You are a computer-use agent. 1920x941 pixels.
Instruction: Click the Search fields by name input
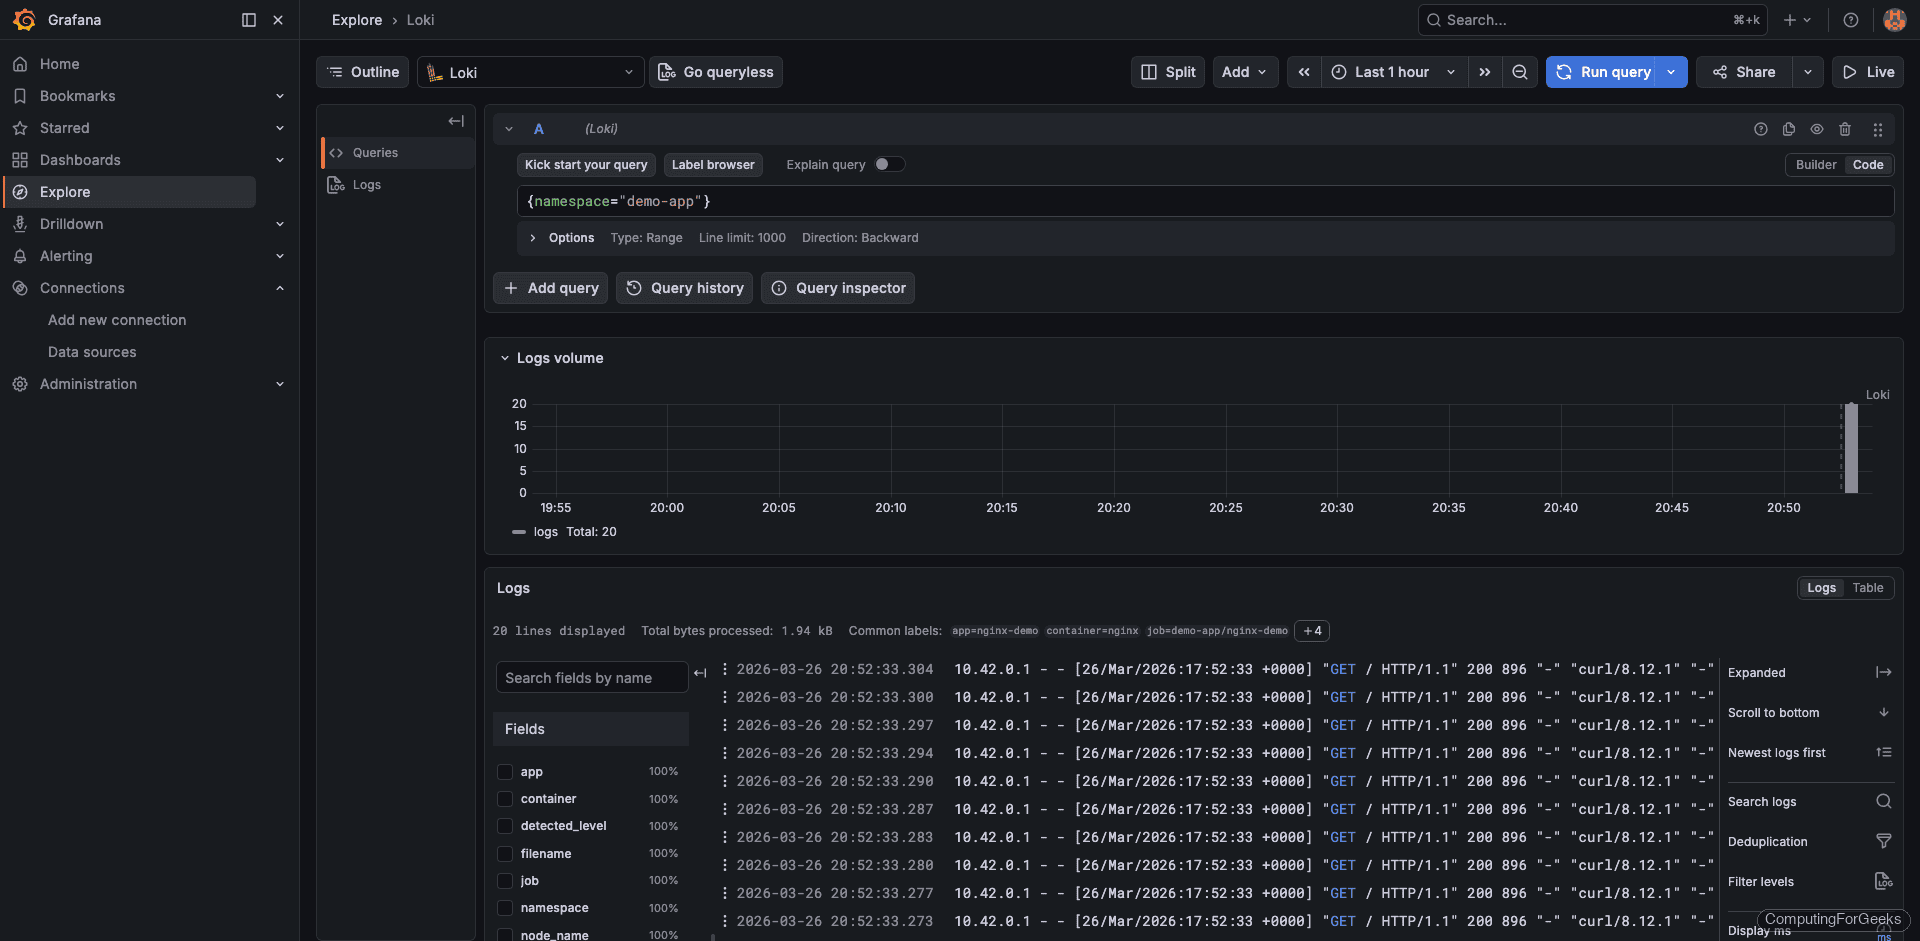(590, 677)
